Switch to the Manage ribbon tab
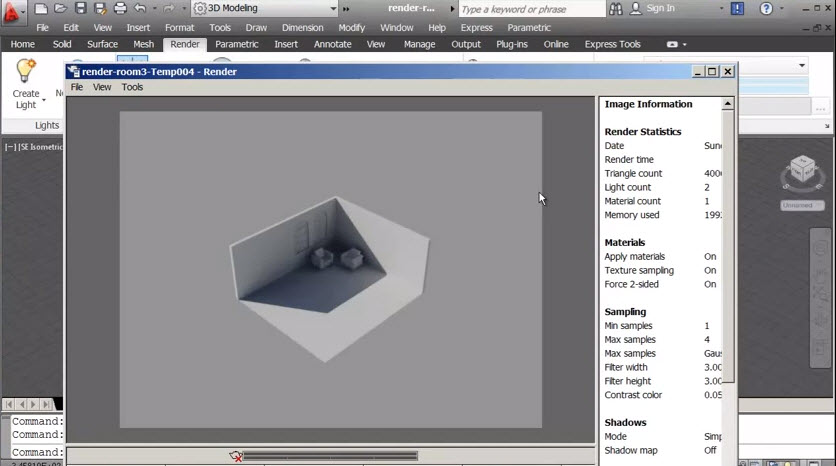Image resolution: width=836 pixels, height=466 pixels. coord(419,44)
